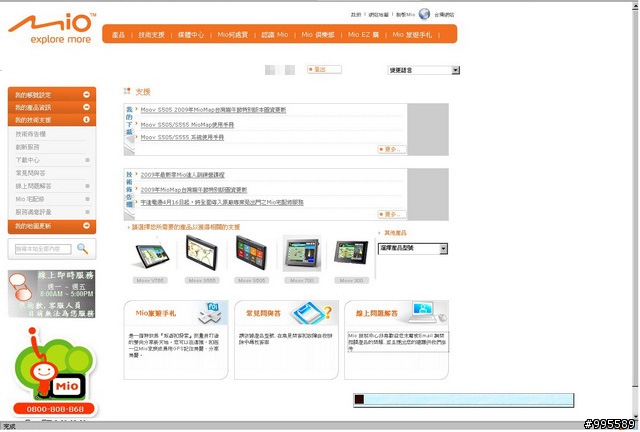Collapse the 我的技術支援 sidebar section
Screen dimensions: 640x432
pyautogui.click(x=52, y=120)
